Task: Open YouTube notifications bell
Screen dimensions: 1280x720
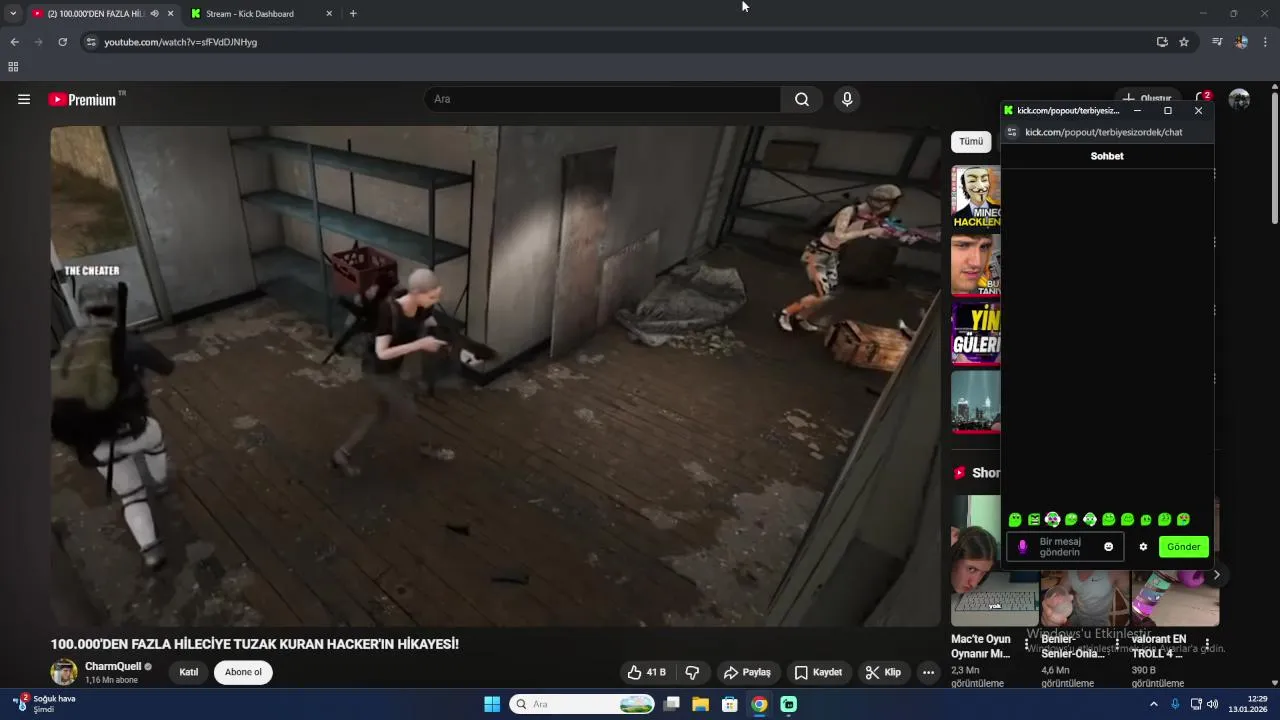Action: (x=1202, y=99)
